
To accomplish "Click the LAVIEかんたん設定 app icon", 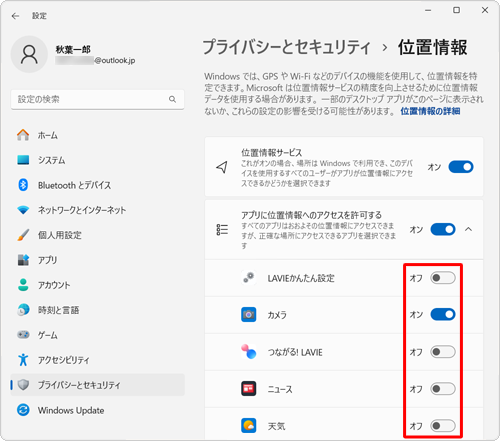I will click(249, 278).
